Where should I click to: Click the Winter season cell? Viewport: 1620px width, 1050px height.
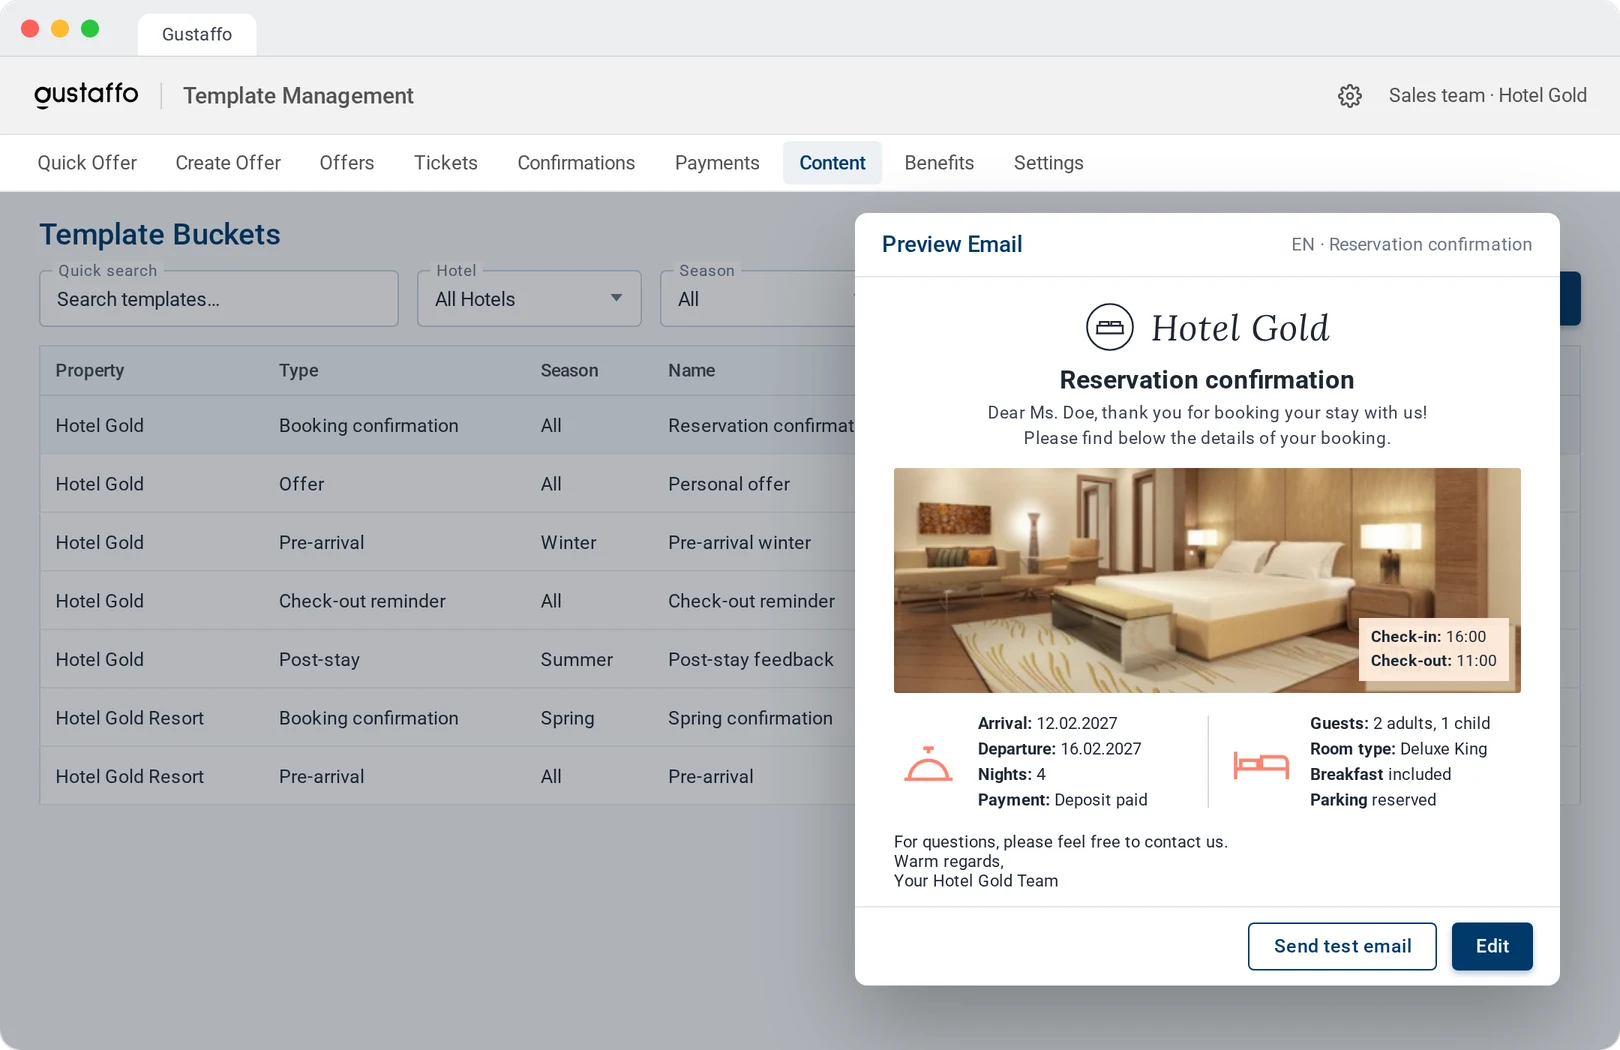pyautogui.click(x=568, y=542)
